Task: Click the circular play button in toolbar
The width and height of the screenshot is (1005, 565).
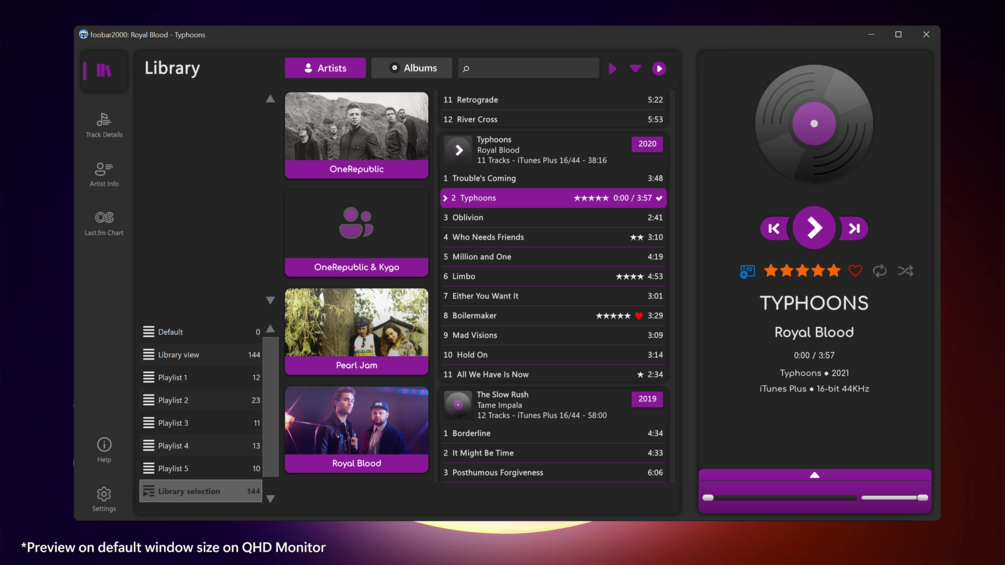Action: 659,69
